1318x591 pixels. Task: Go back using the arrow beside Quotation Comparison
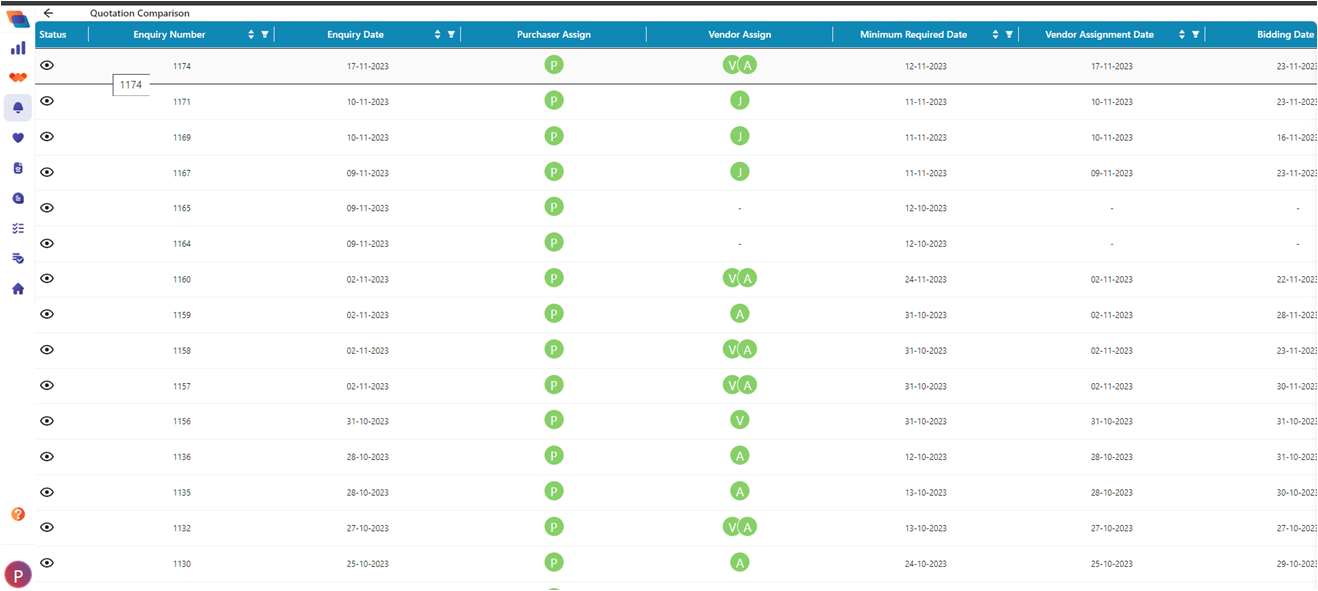[x=48, y=13]
